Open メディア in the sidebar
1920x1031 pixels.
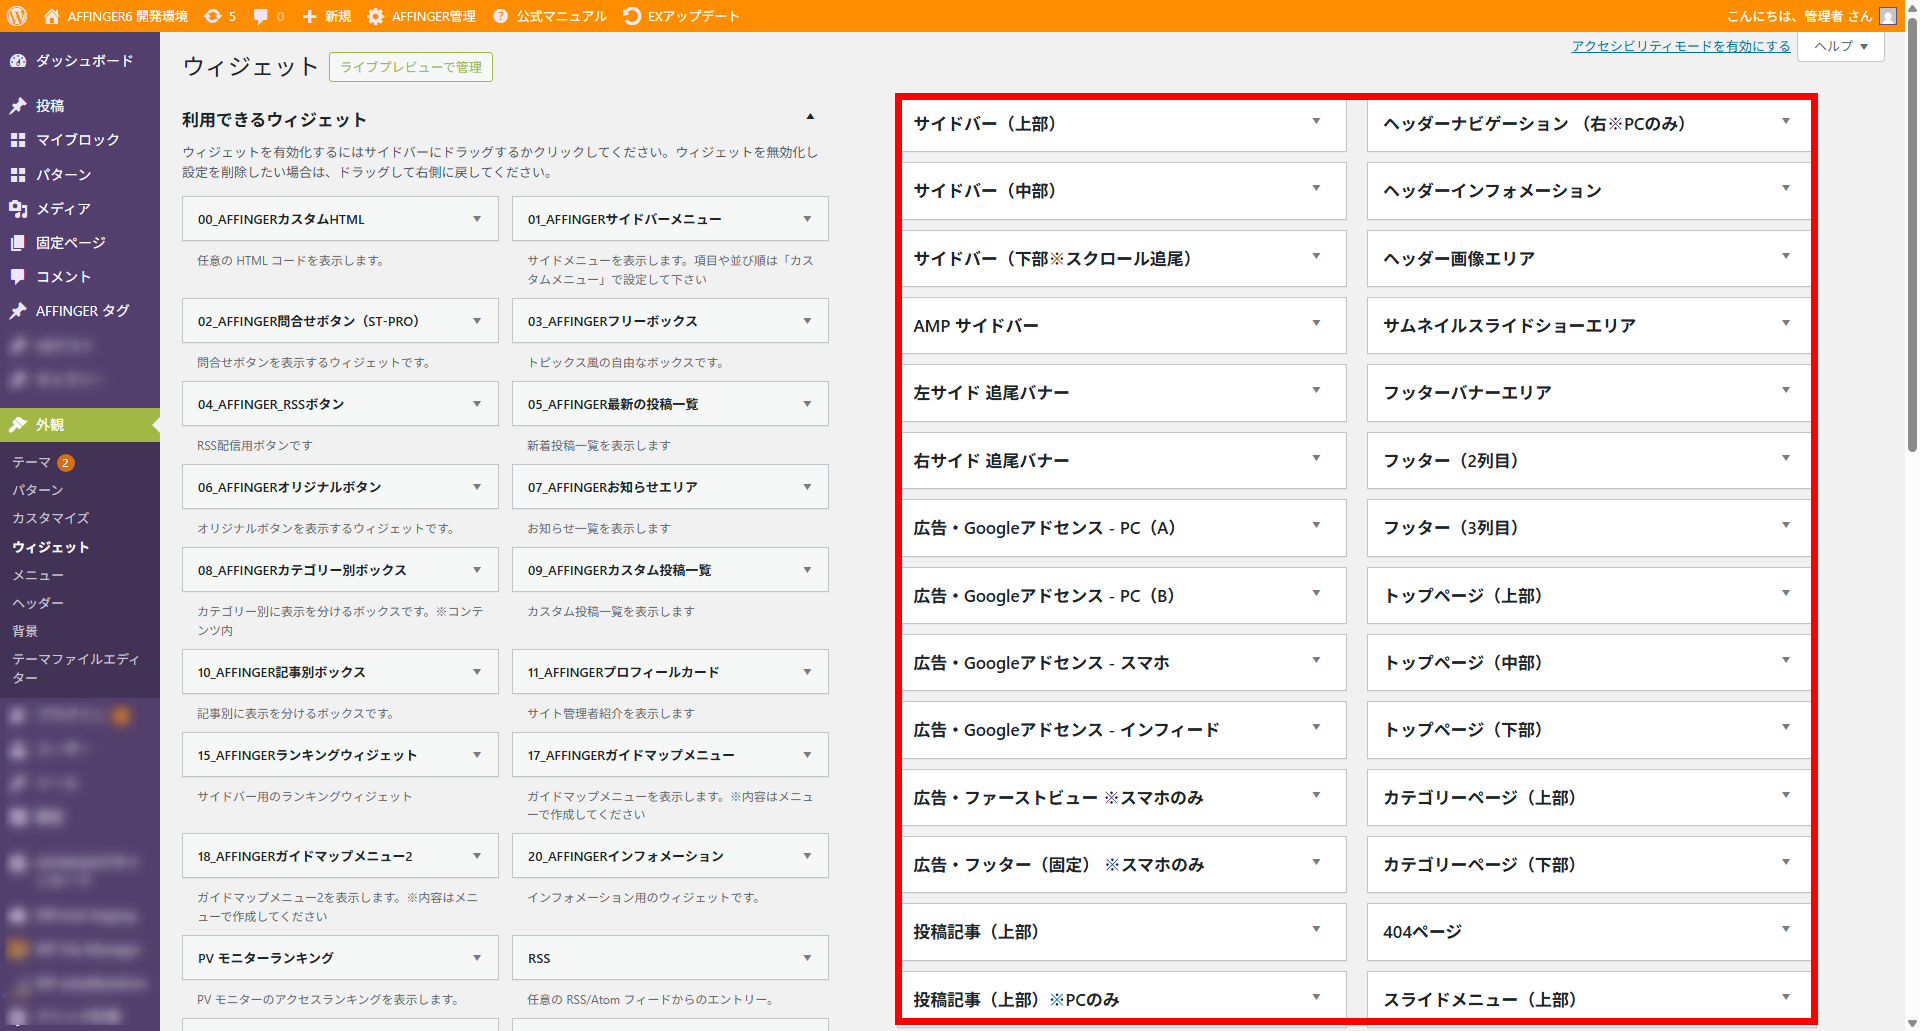[x=80, y=208]
